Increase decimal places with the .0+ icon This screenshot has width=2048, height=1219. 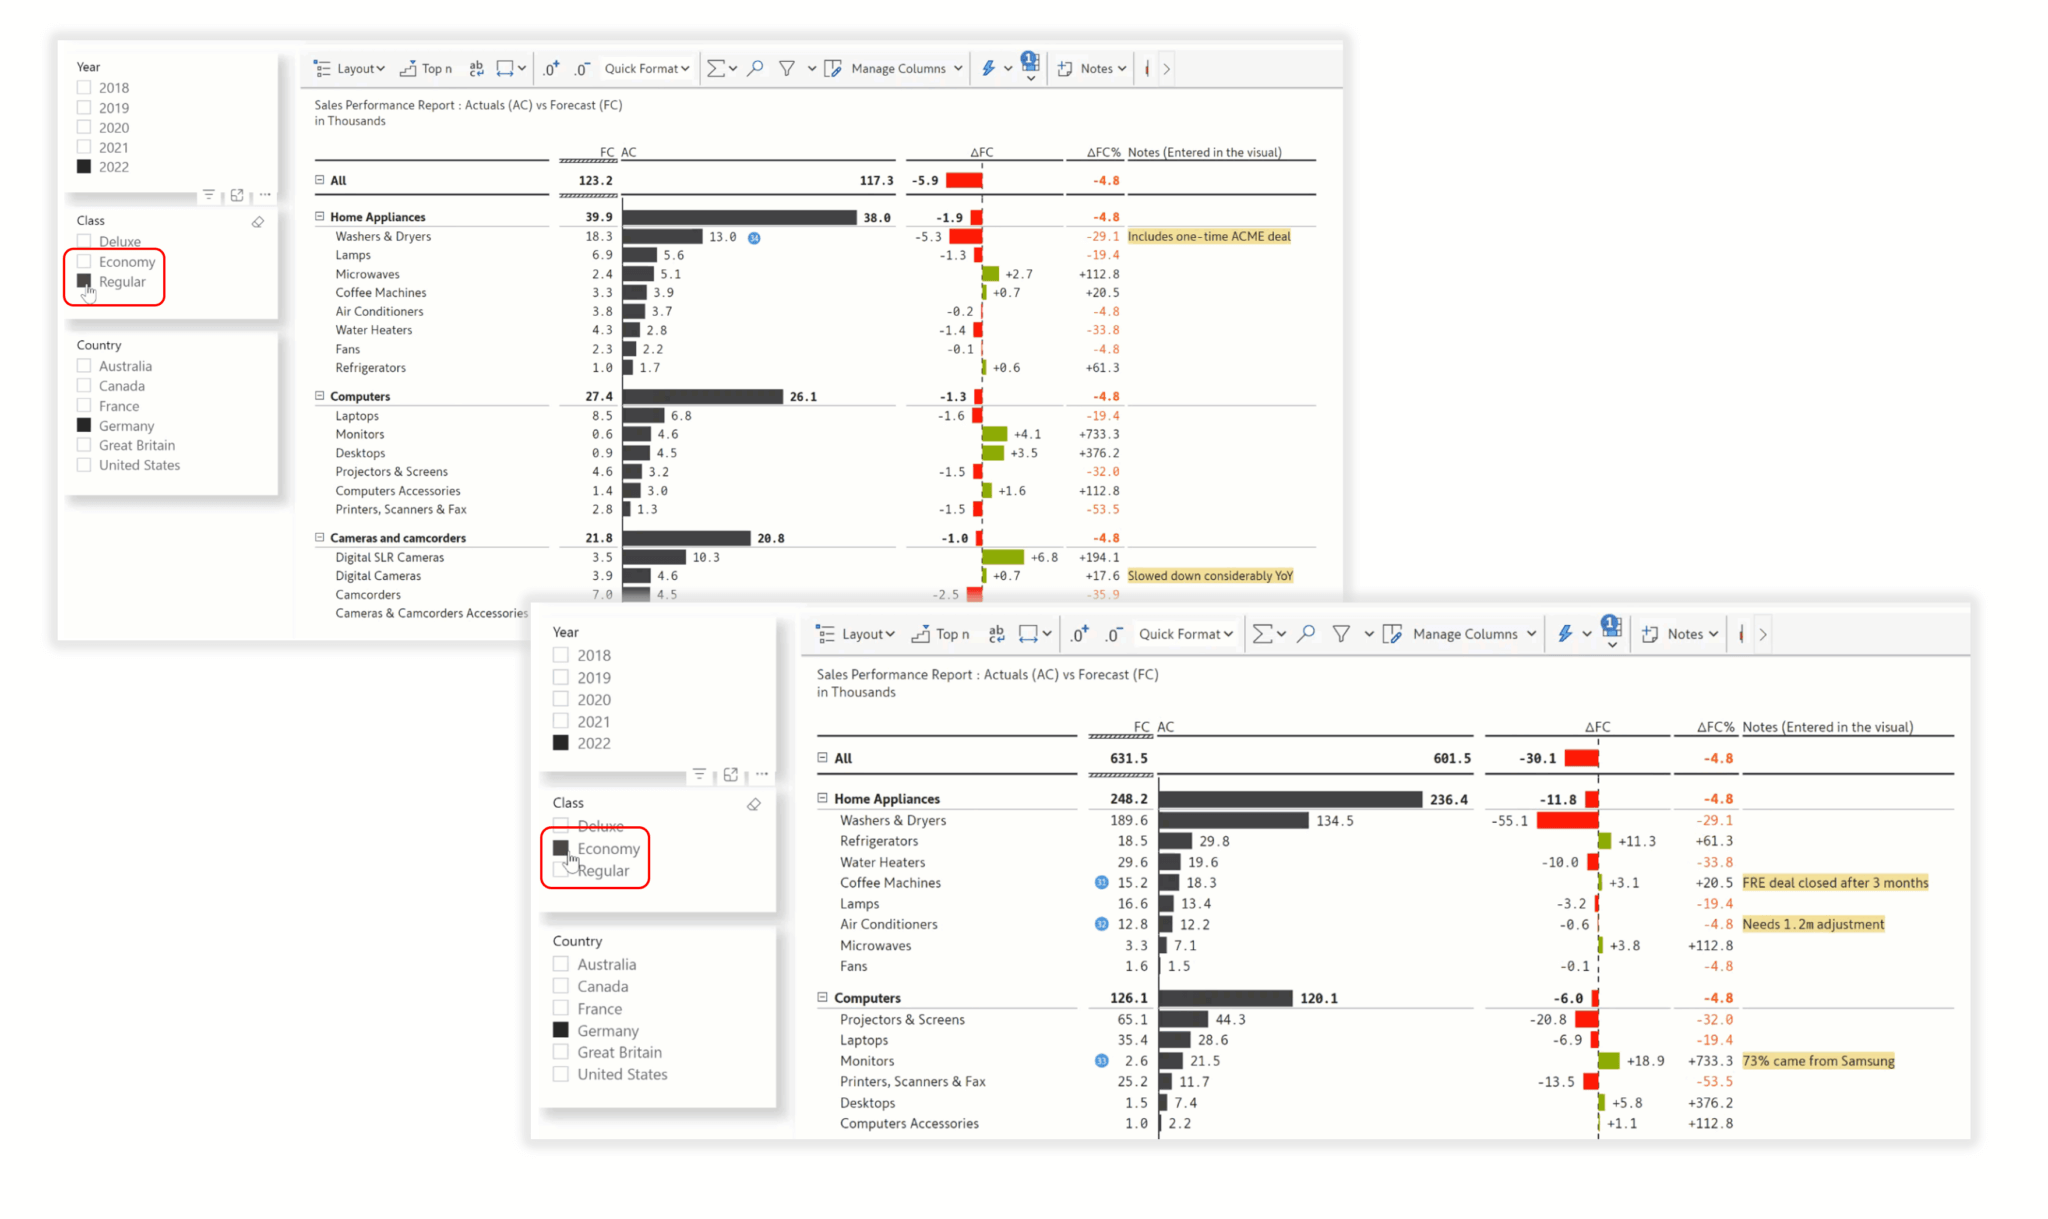point(550,68)
